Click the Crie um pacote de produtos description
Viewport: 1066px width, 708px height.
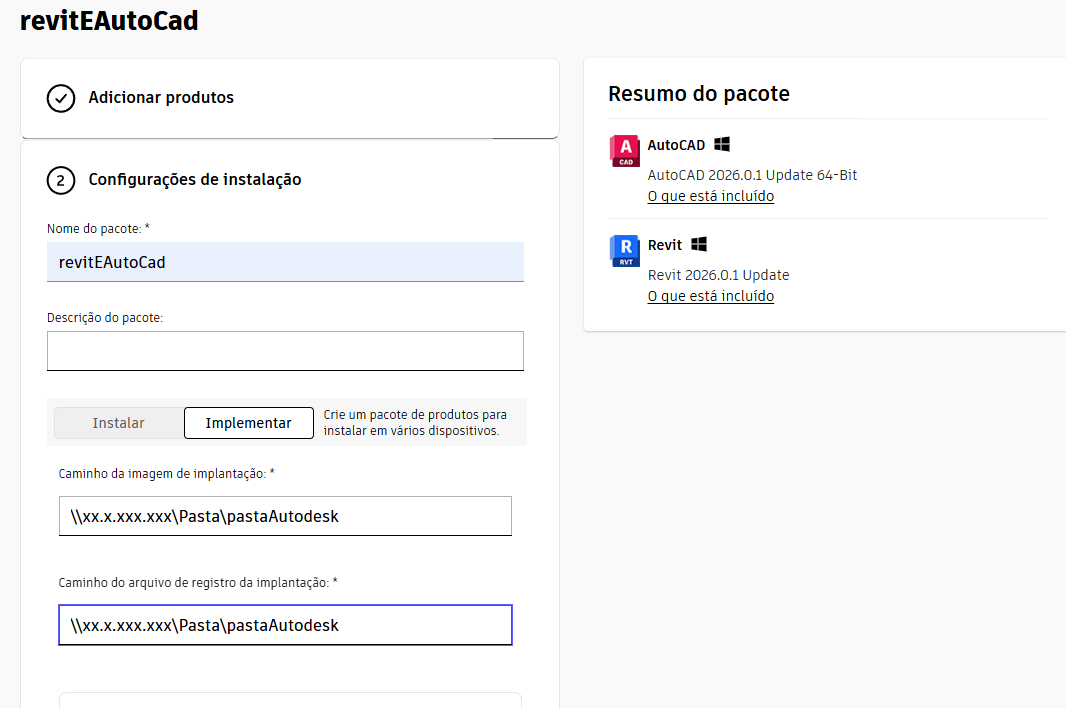pos(415,422)
